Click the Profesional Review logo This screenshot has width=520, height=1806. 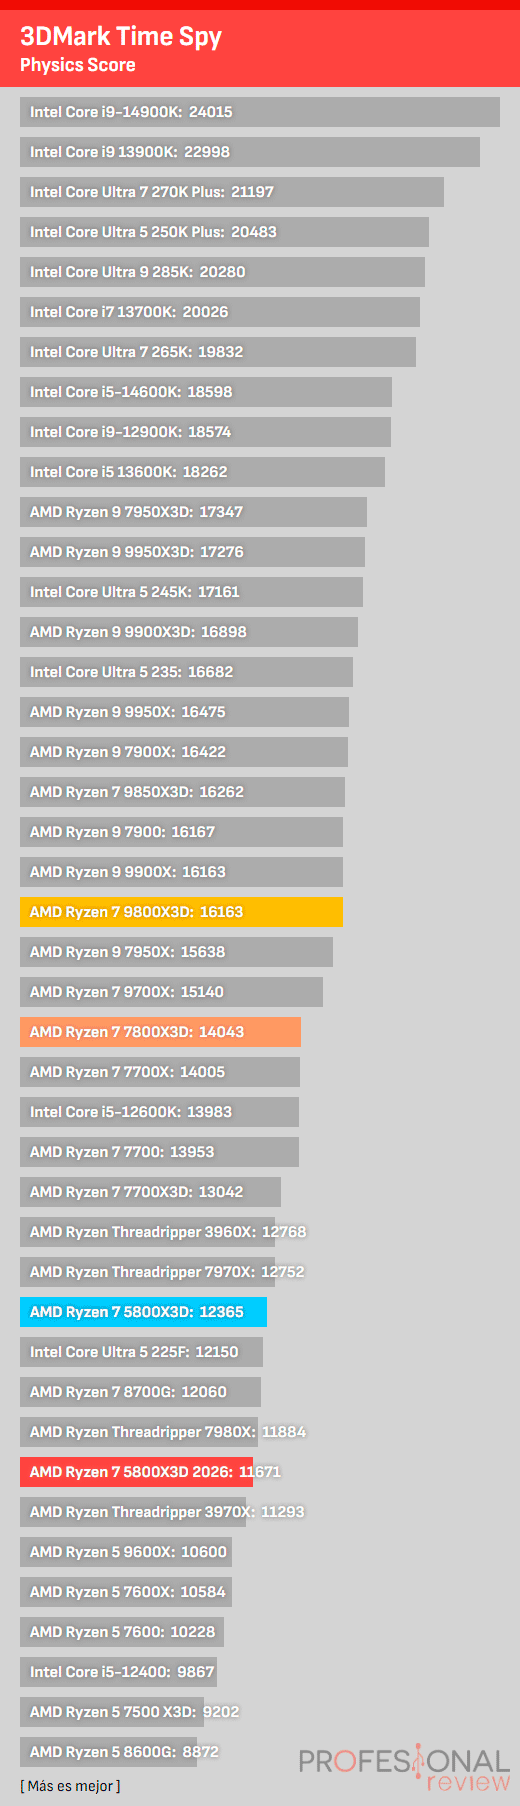pyautogui.click(x=405, y=1768)
